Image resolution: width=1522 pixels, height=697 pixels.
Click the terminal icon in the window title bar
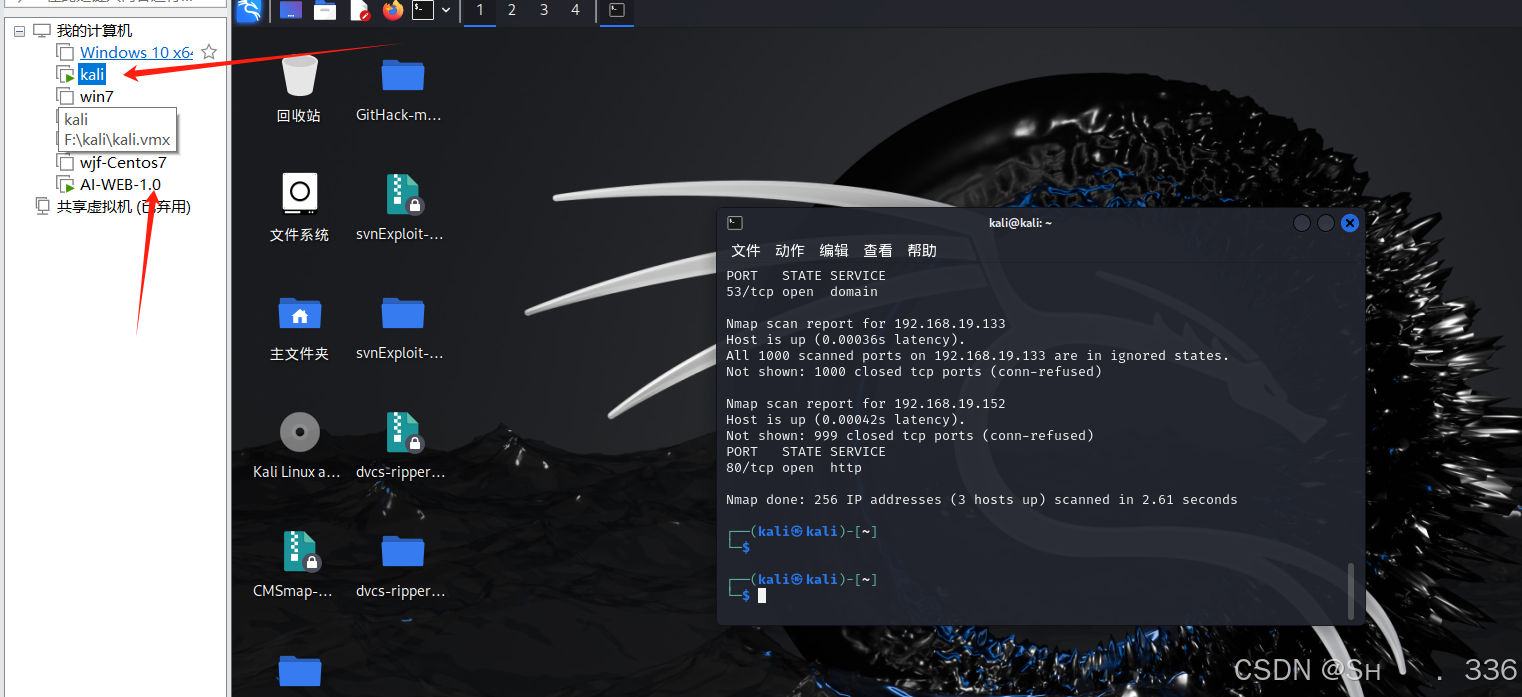(x=735, y=223)
